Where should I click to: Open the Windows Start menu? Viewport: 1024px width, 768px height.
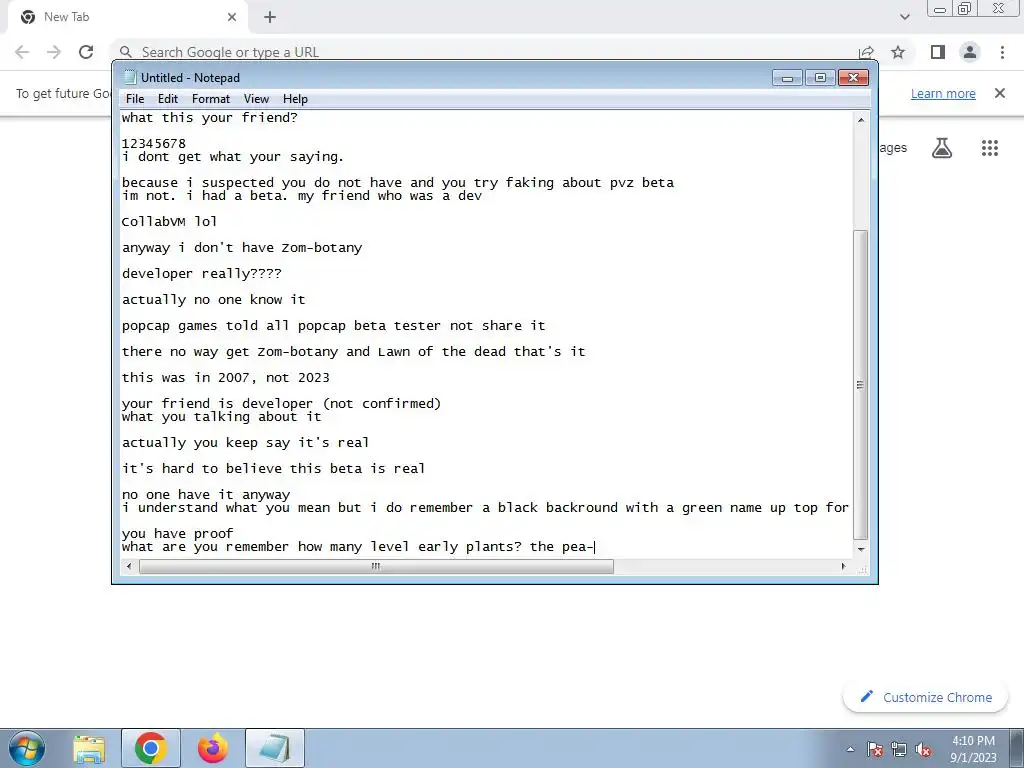click(x=27, y=748)
